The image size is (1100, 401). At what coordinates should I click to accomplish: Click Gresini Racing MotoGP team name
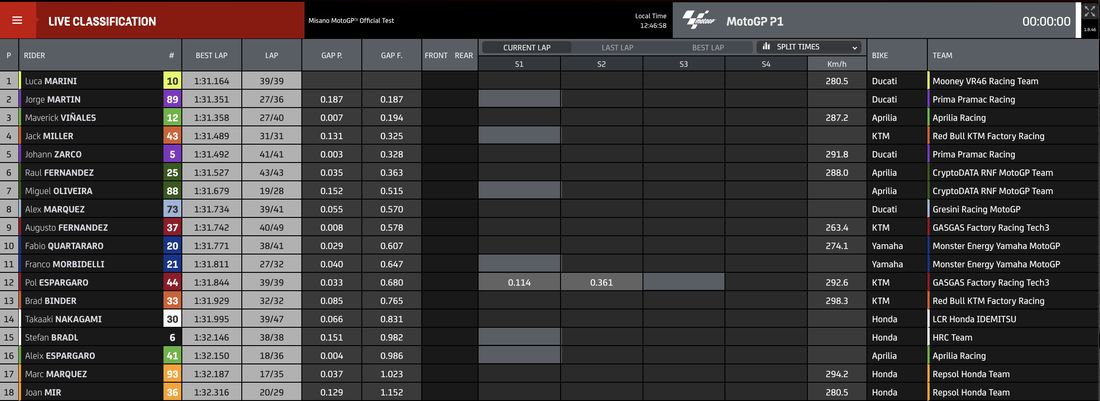tap(976, 209)
